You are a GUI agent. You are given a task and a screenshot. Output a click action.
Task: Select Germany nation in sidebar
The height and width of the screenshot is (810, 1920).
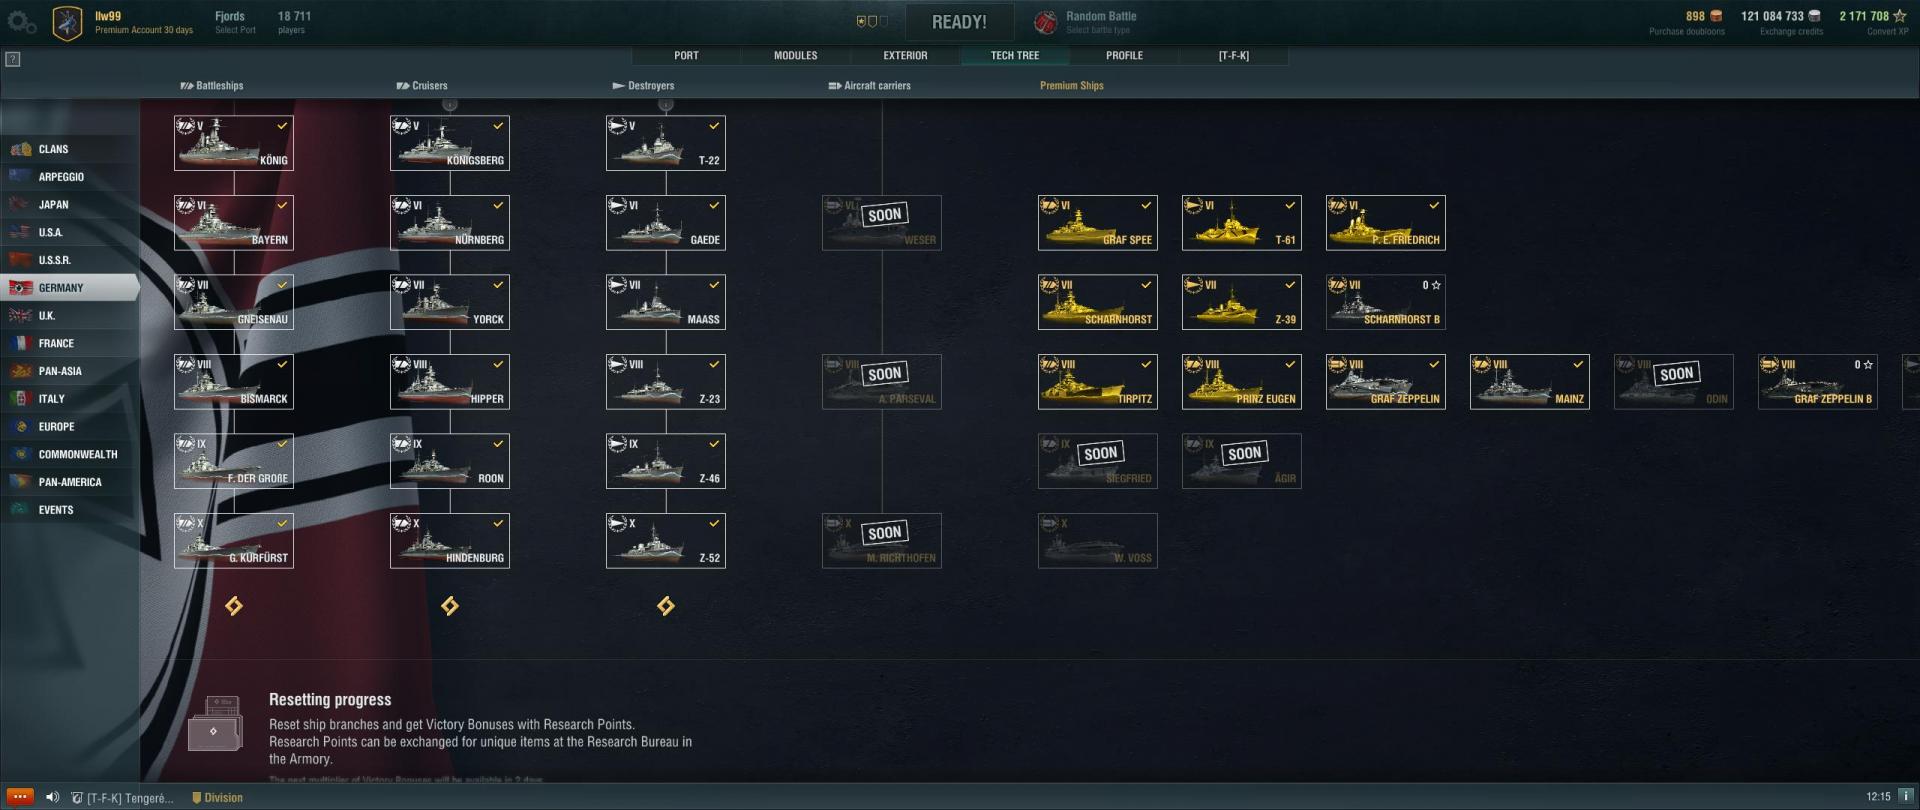click(70, 287)
